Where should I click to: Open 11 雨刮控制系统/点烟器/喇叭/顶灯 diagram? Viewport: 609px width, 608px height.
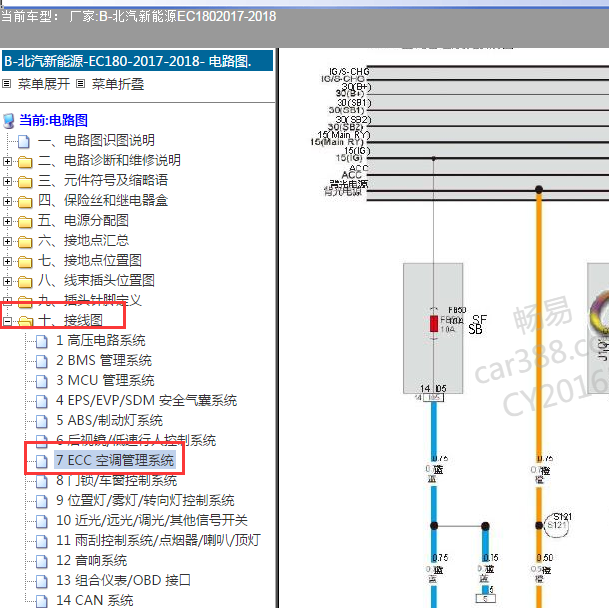pyautogui.click(x=158, y=540)
